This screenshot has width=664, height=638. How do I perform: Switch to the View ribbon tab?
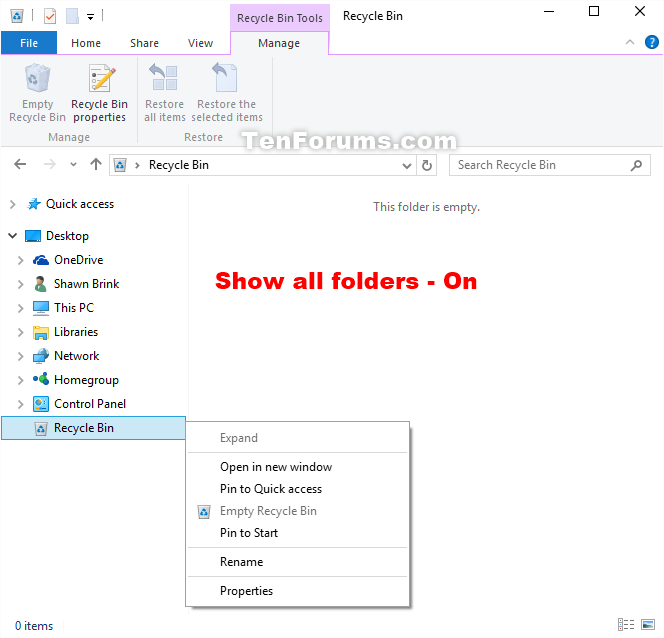[200, 43]
